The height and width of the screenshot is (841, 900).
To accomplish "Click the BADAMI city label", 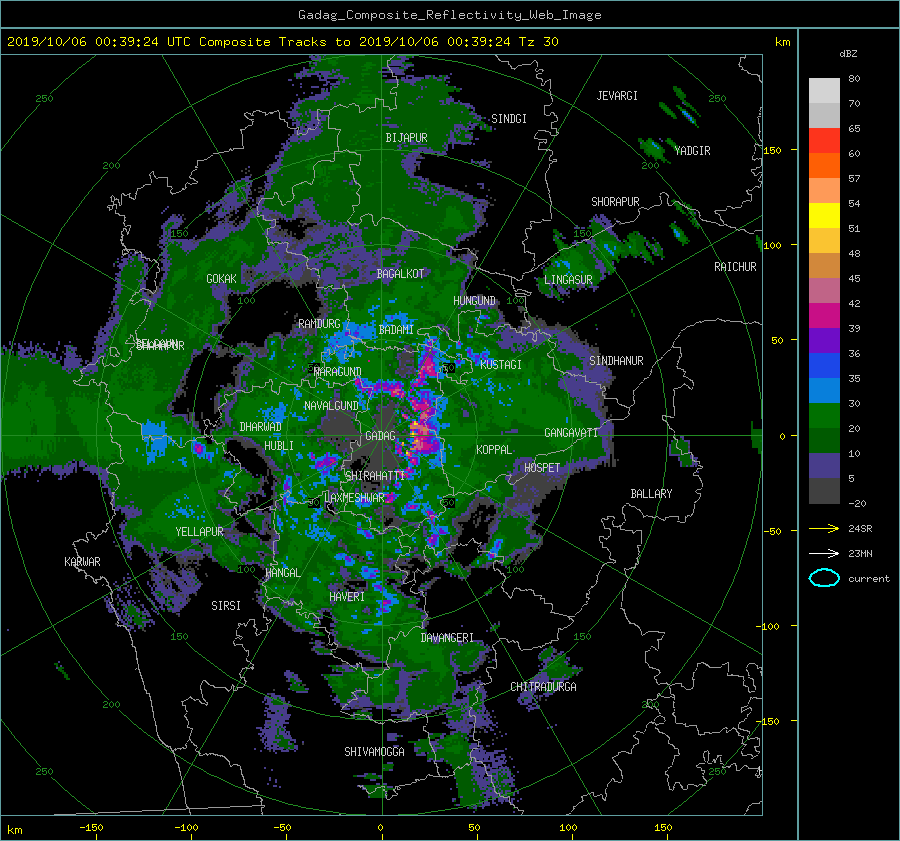I will 396,330.
